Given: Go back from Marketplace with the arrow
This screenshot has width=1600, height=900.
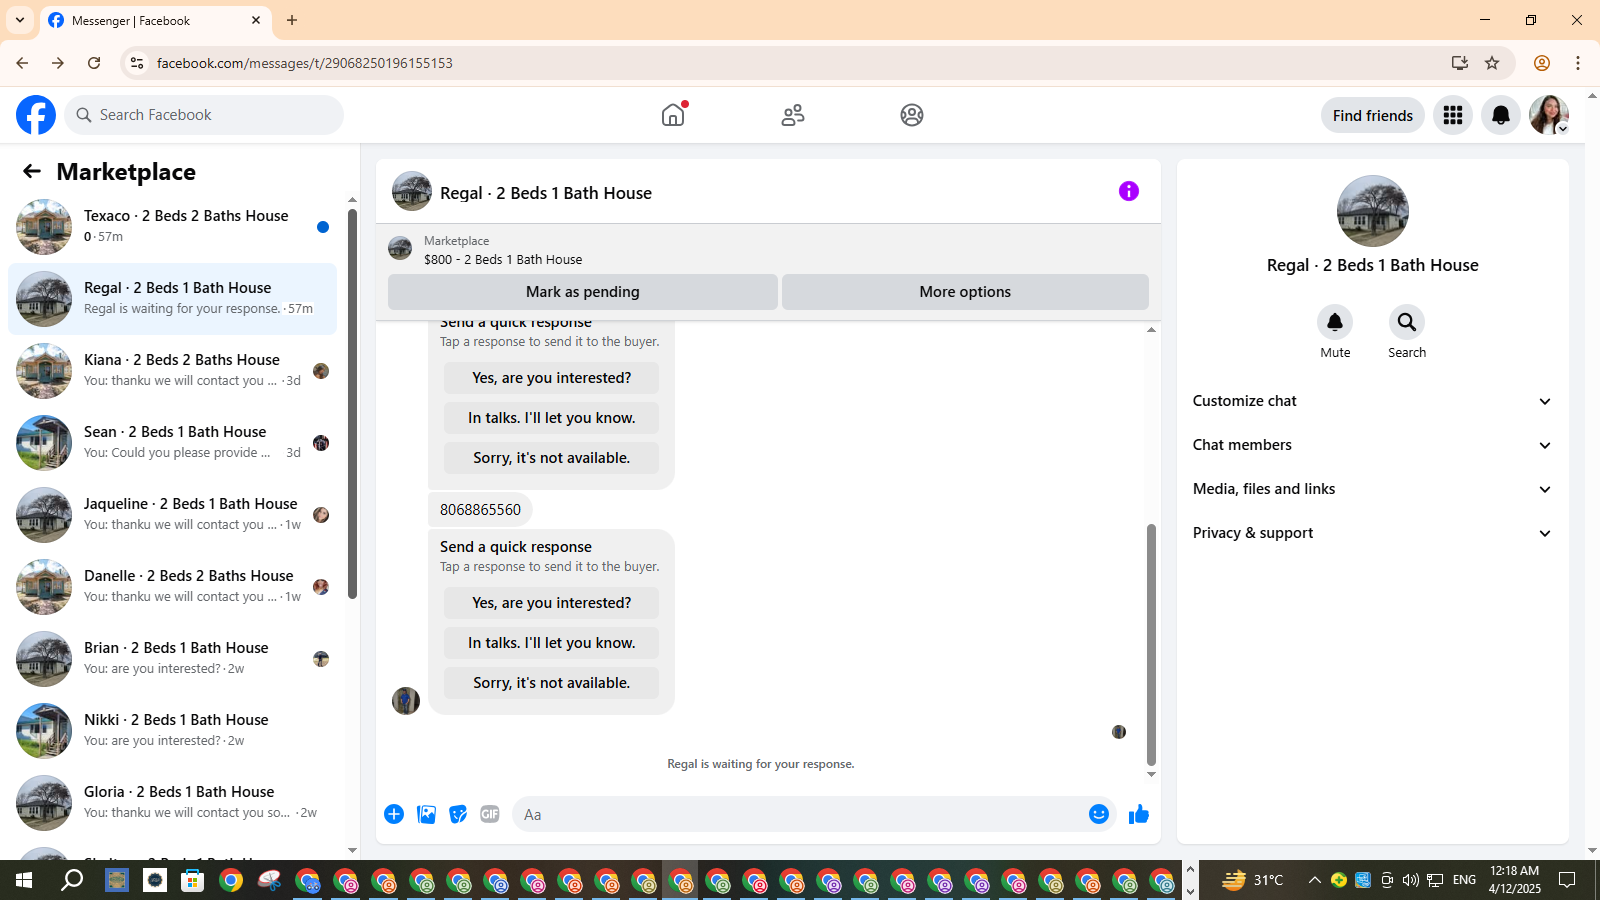Looking at the screenshot, I should [x=32, y=171].
